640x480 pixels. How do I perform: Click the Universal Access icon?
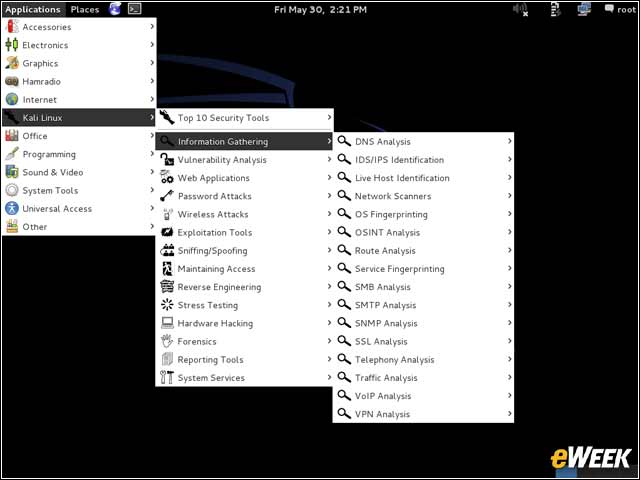(12, 208)
